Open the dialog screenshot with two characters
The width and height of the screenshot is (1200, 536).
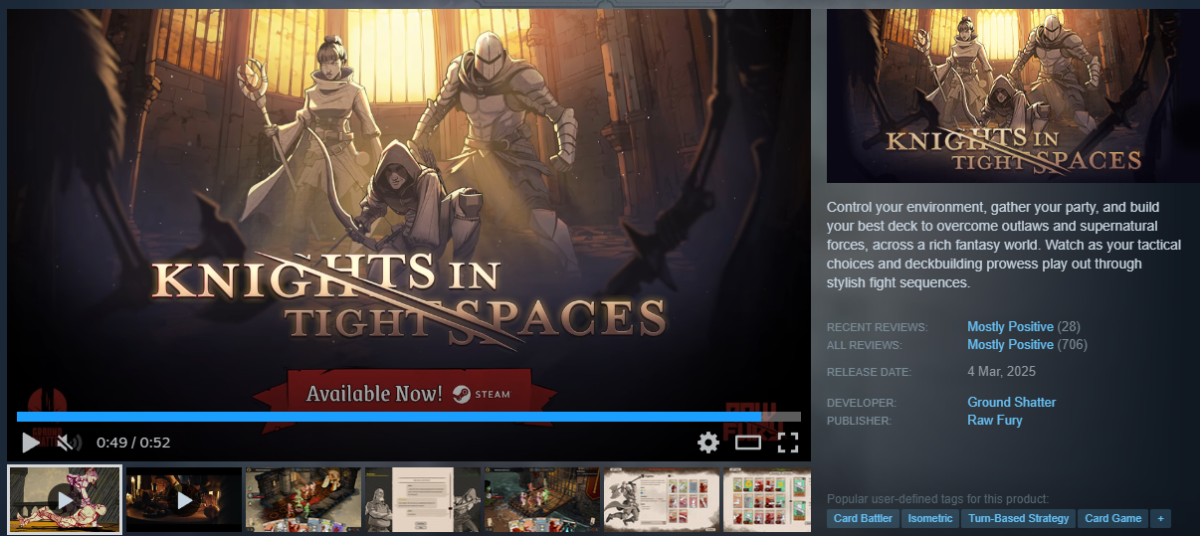click(x=422, y=499)
